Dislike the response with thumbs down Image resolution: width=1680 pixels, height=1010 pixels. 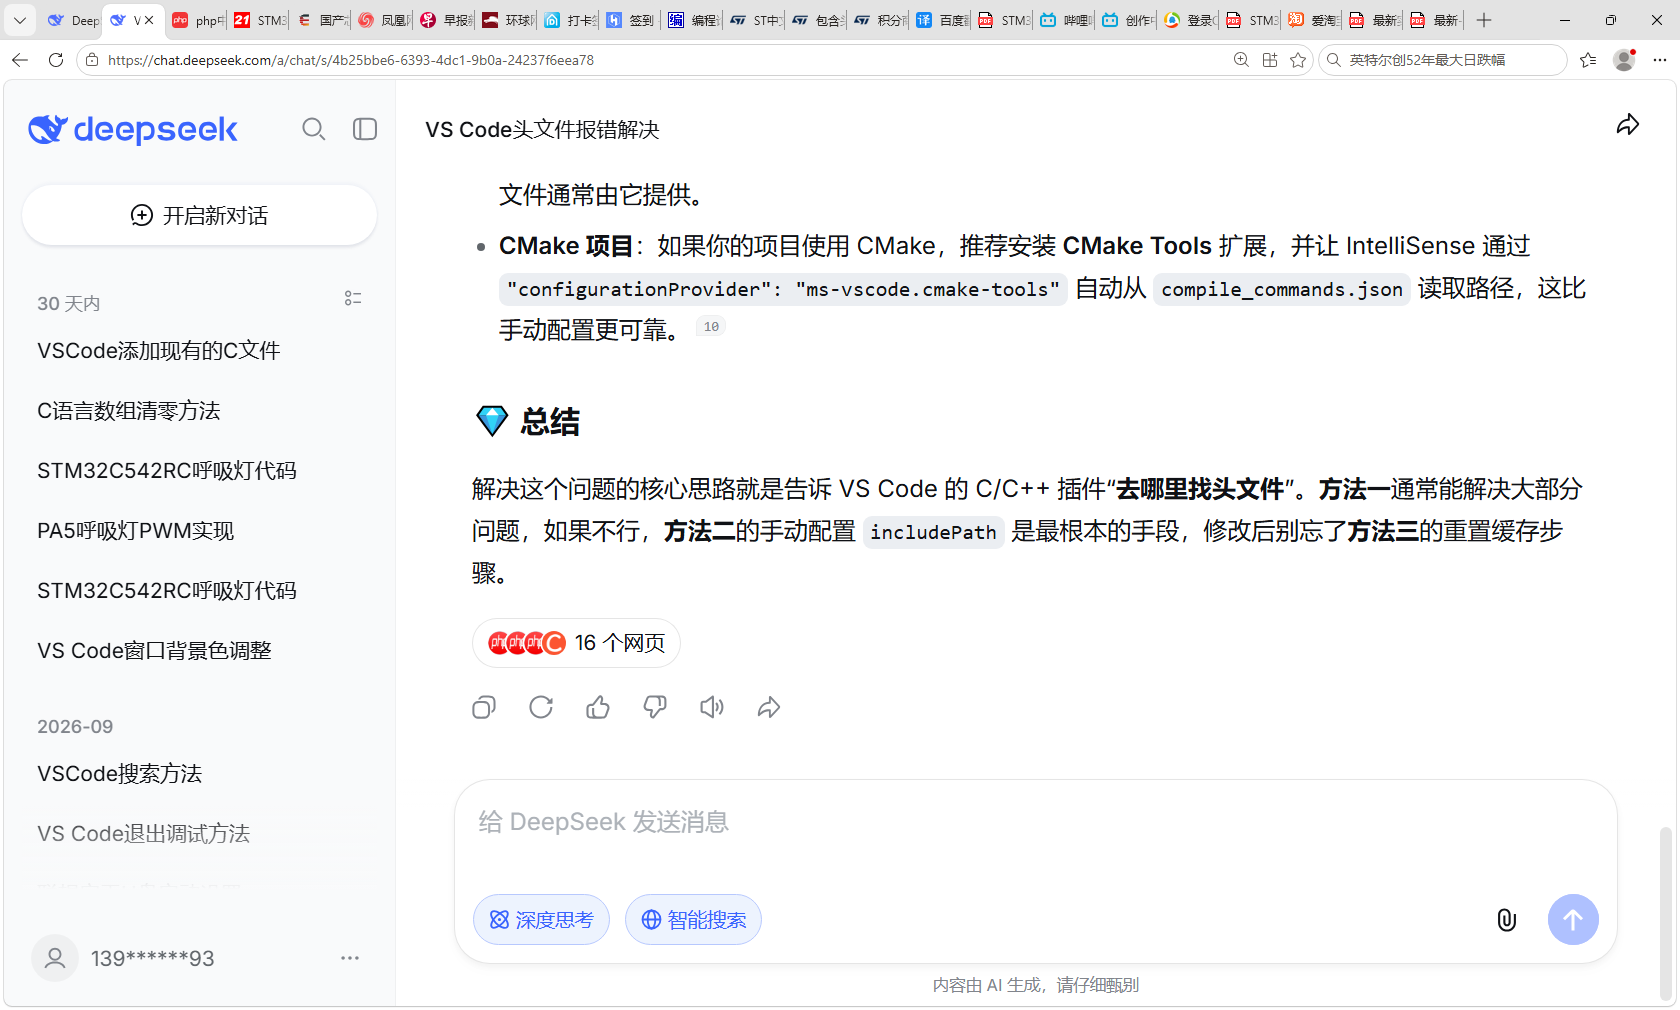pyautogui.click(x=655, y=708)
